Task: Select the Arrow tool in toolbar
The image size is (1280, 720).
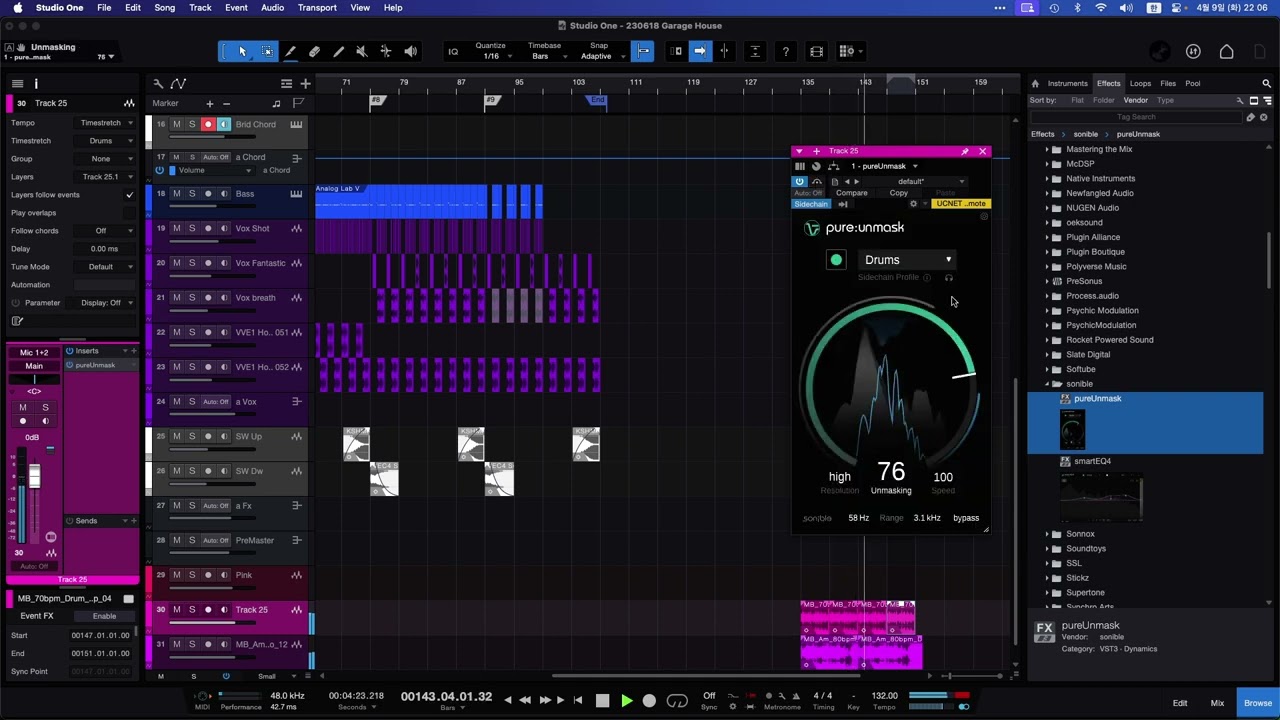Action: click(x=242, y=51)
